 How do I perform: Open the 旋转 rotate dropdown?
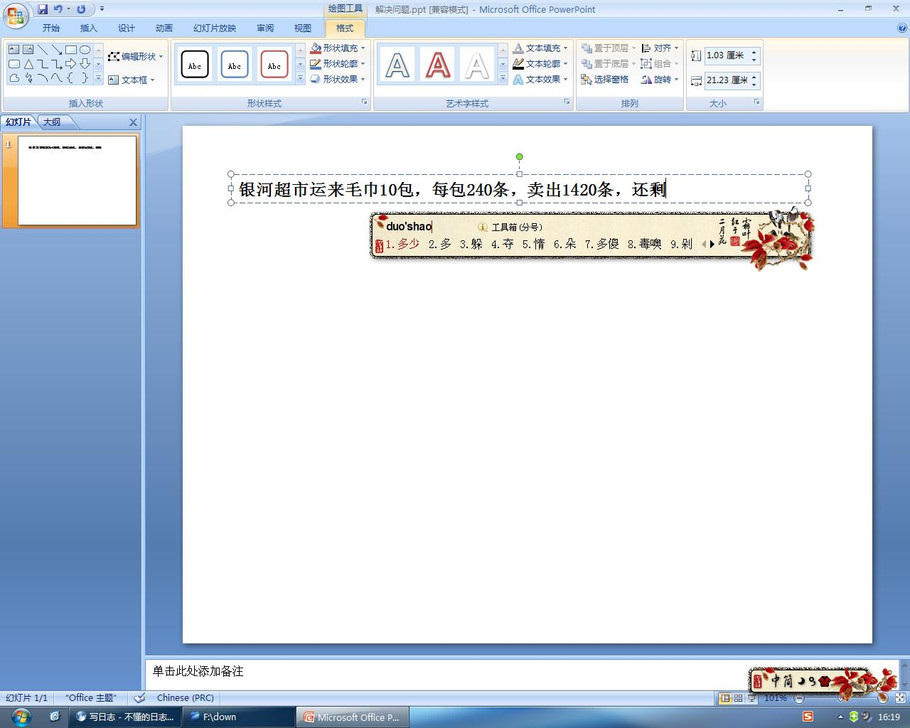coord(660,79)
